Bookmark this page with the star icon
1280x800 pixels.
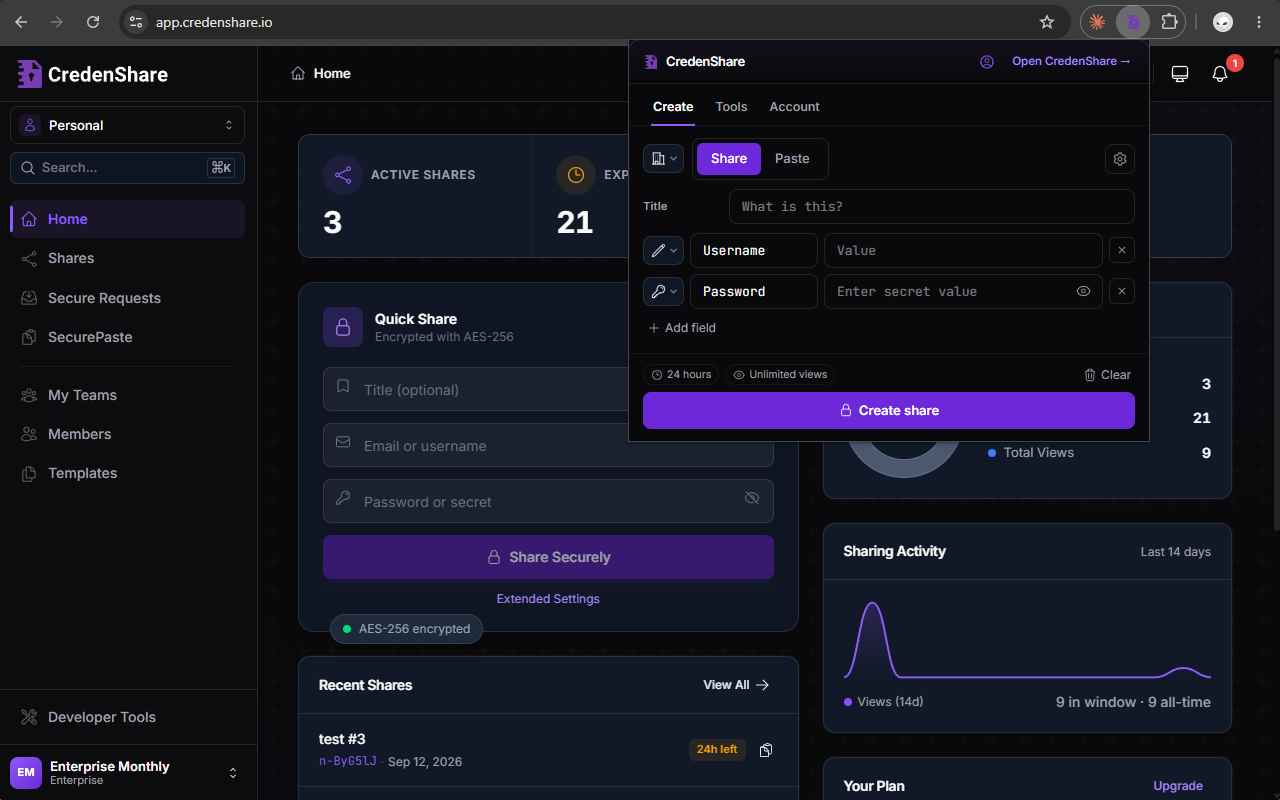coord(1047,22)
